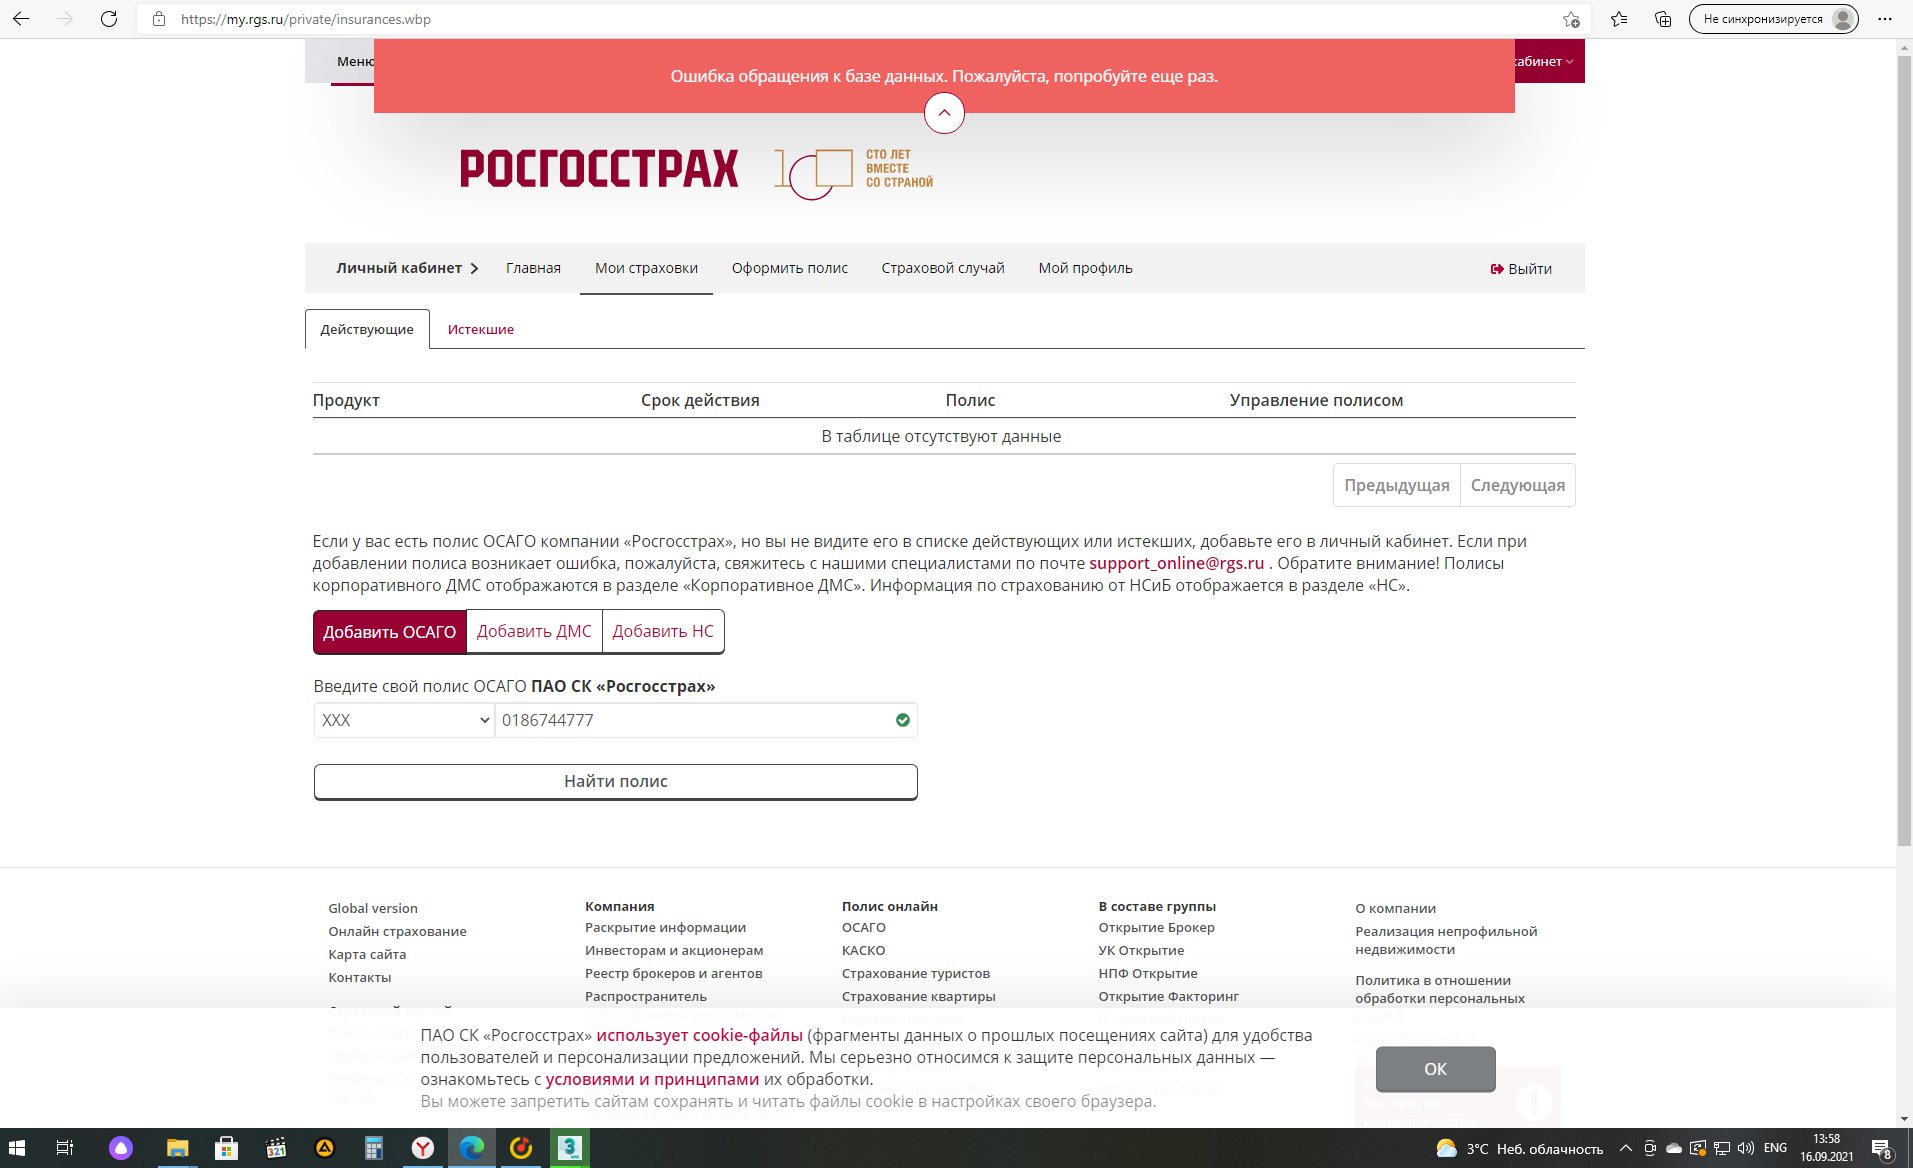This screenshot has height=1168, width=1913.
Task: Open File Explorer from the taskbar
Action: 177,1148
